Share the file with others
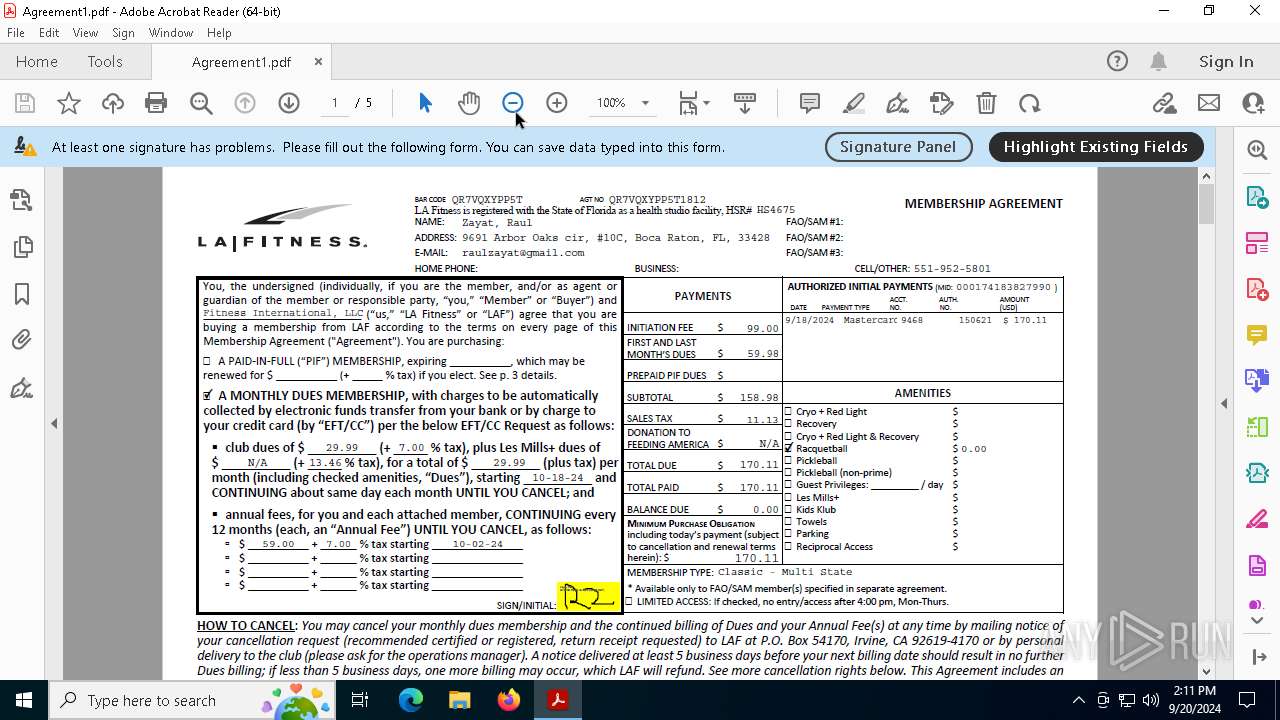This screenshot has width=1280, height=720. pos(1253,103)
